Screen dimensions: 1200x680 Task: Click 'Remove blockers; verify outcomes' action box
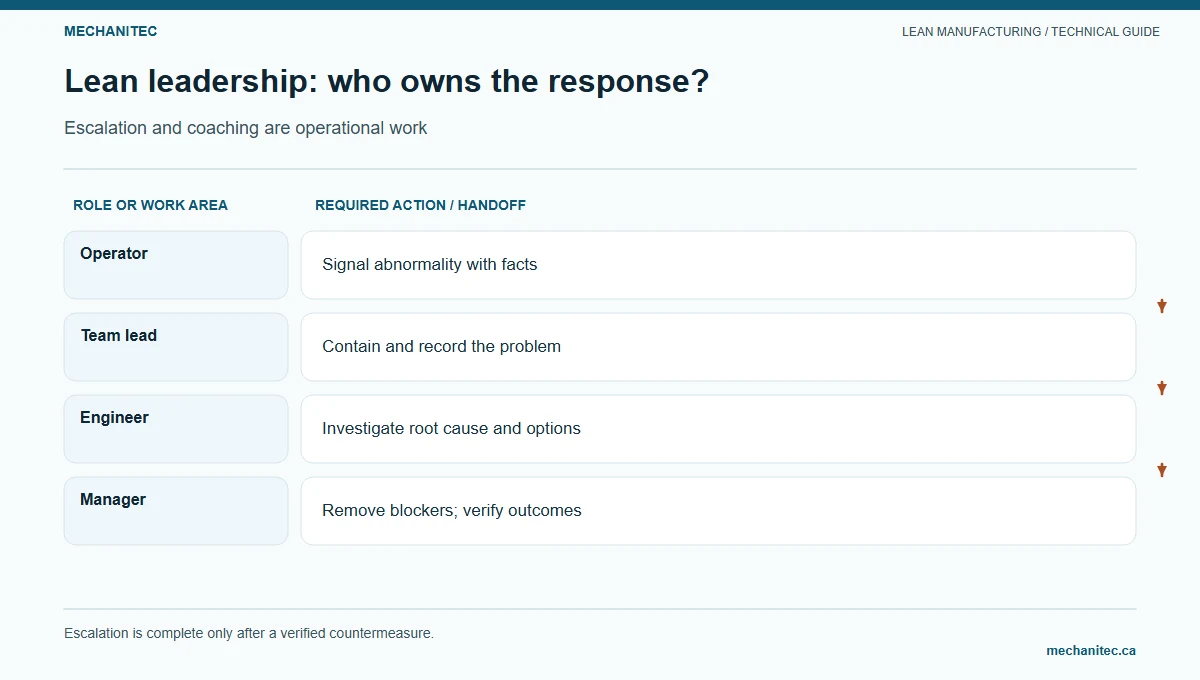(x=718, y=511)
